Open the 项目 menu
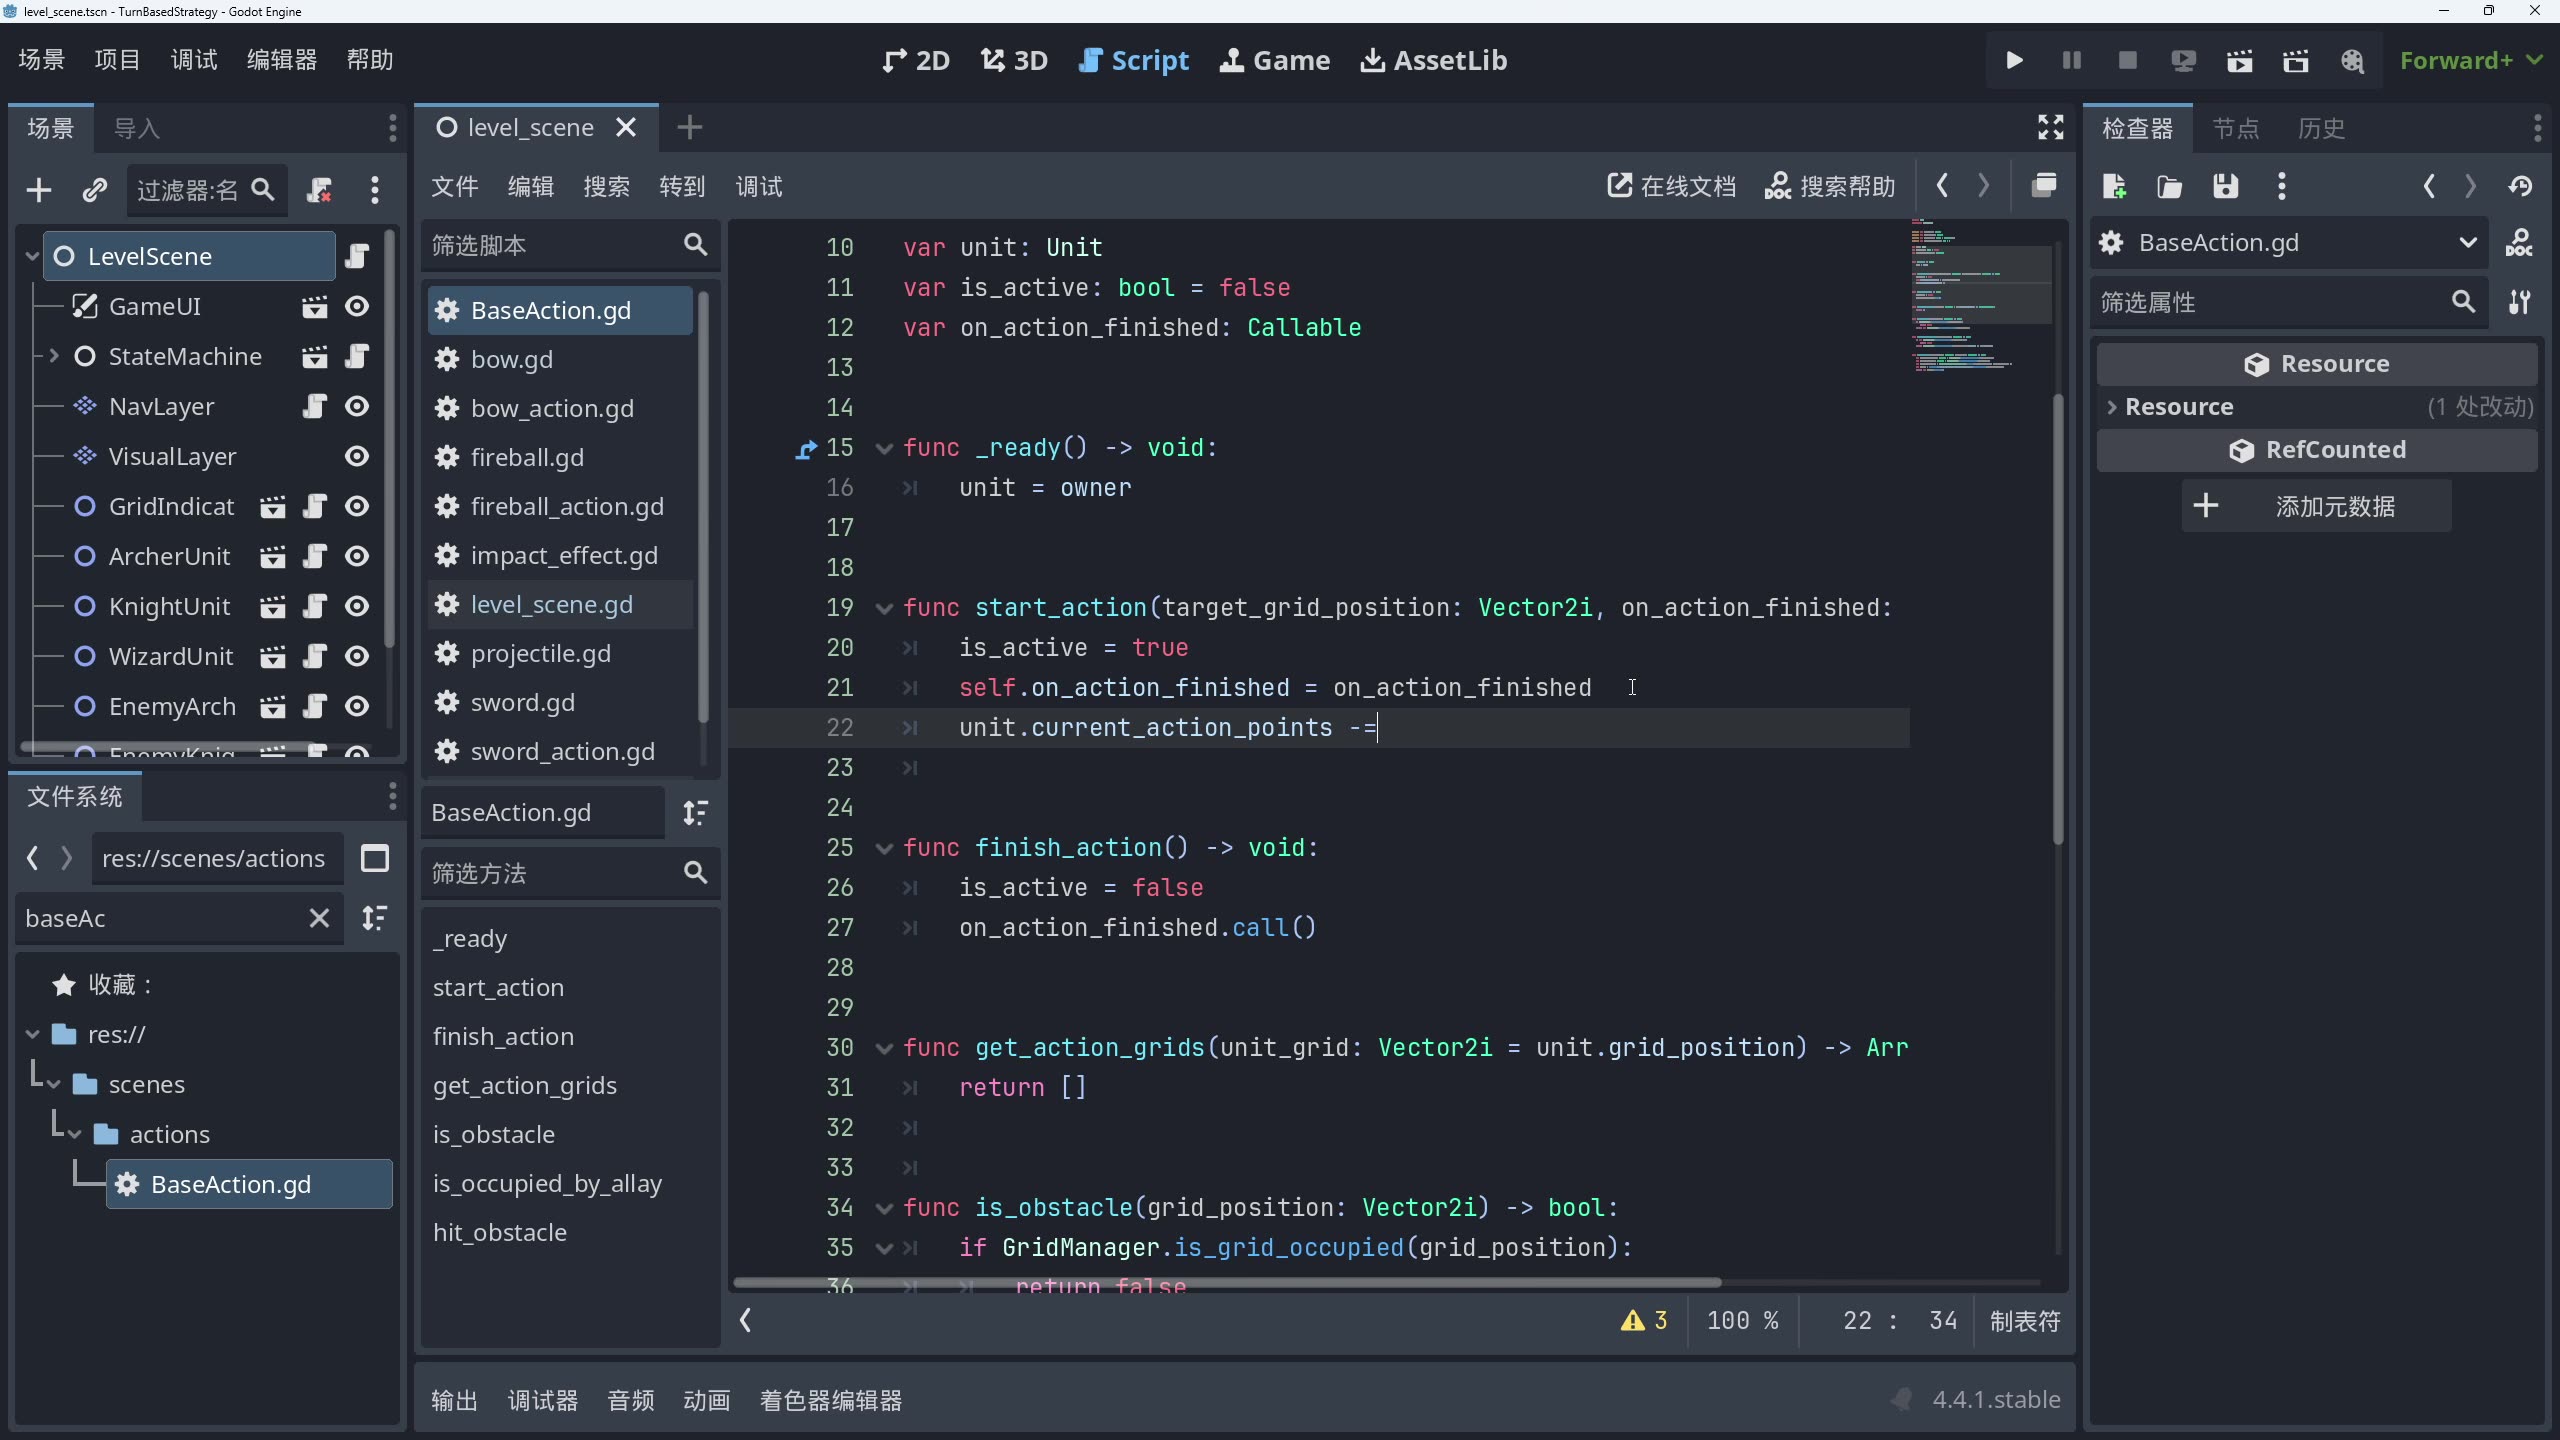 pos(117,59)
